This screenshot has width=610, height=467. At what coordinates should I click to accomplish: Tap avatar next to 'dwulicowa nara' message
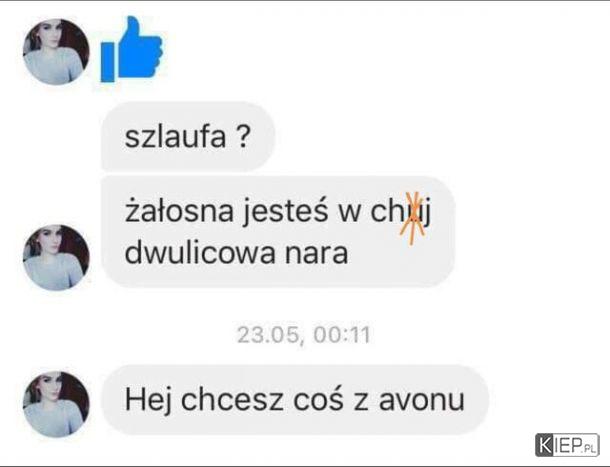point(56,258)
